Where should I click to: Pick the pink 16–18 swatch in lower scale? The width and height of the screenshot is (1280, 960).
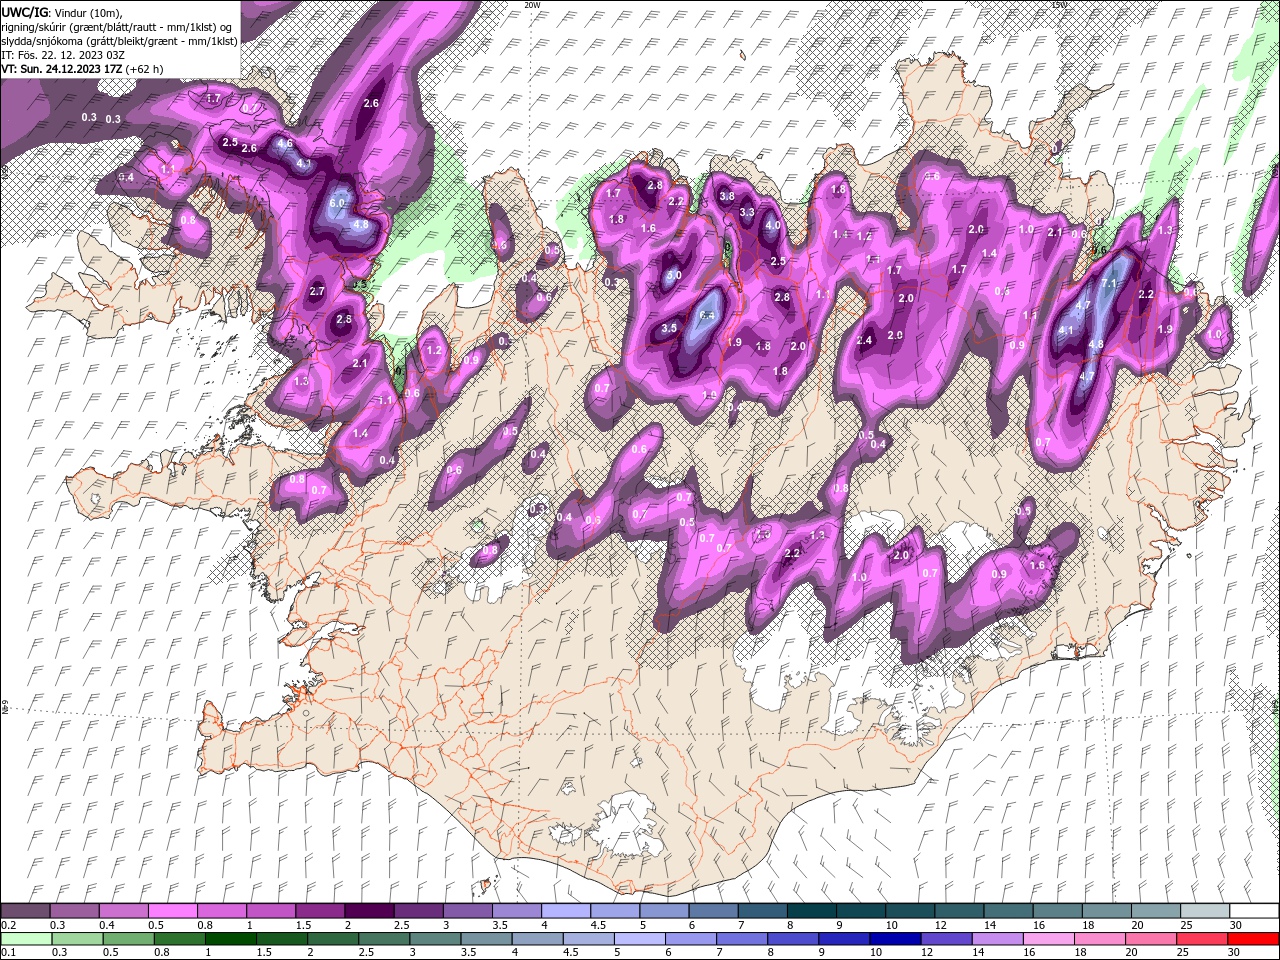[x=1049, y=939]
